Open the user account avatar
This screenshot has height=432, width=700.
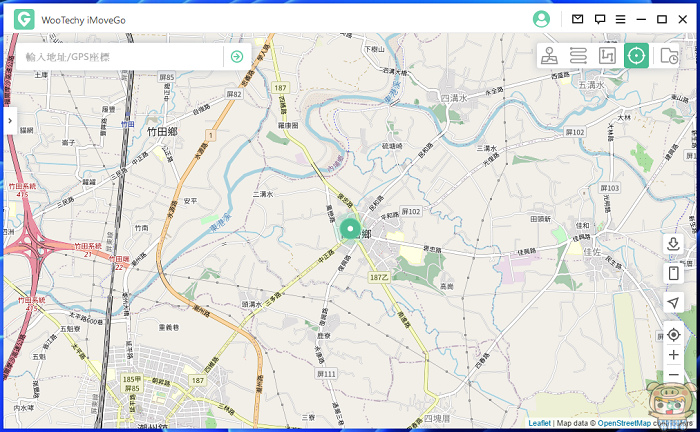pyautogui.click(x=541, y=19)
